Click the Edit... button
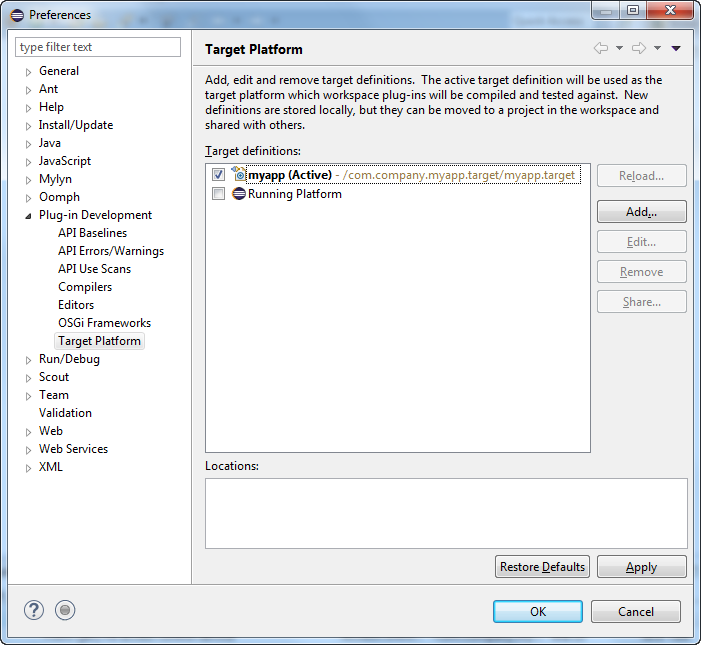701x645 pixels. click(x=642, y=242)
